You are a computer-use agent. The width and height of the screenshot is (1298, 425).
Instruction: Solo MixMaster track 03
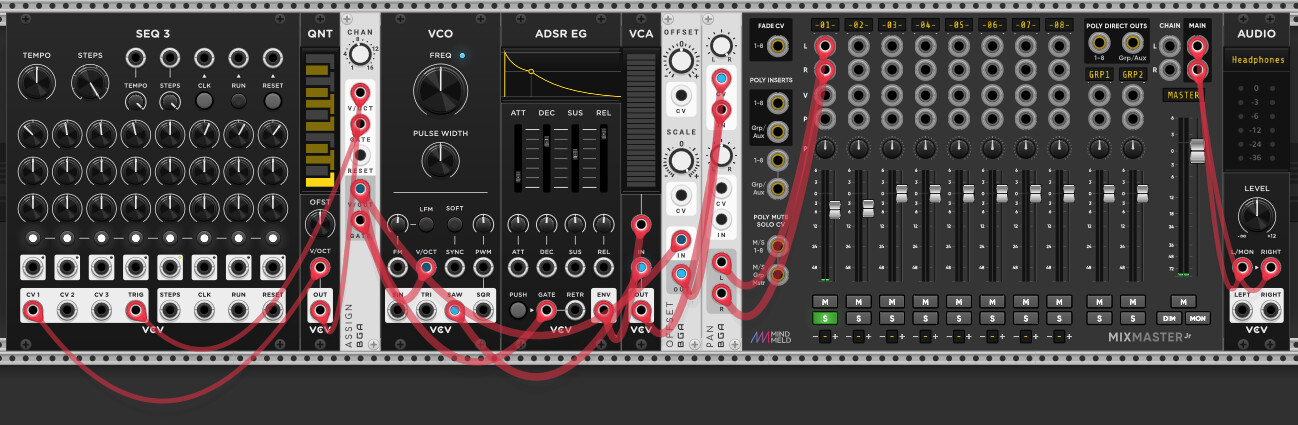[892, 317]
